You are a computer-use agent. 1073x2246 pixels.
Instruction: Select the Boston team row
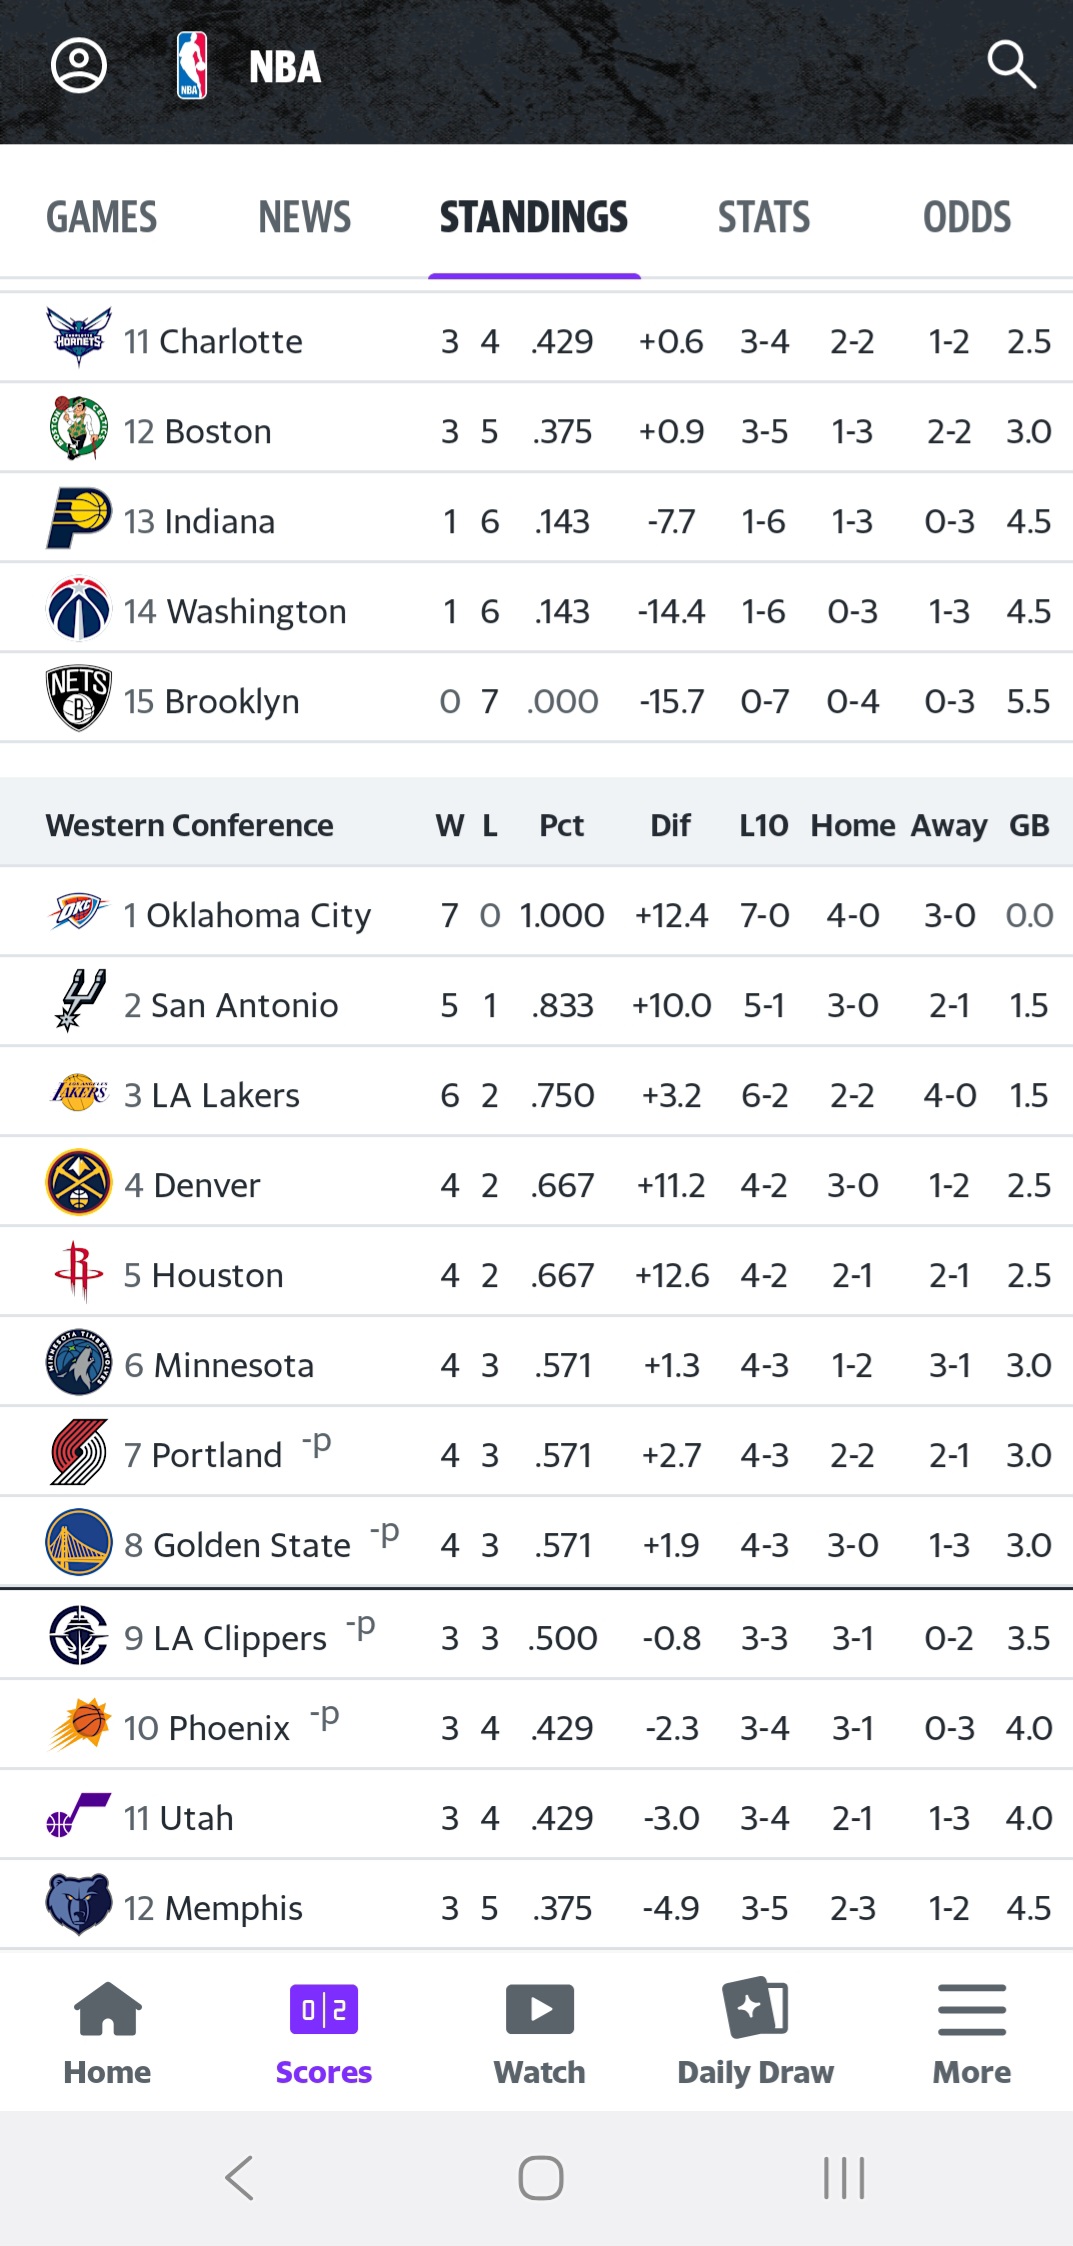(x=536, y=431)
